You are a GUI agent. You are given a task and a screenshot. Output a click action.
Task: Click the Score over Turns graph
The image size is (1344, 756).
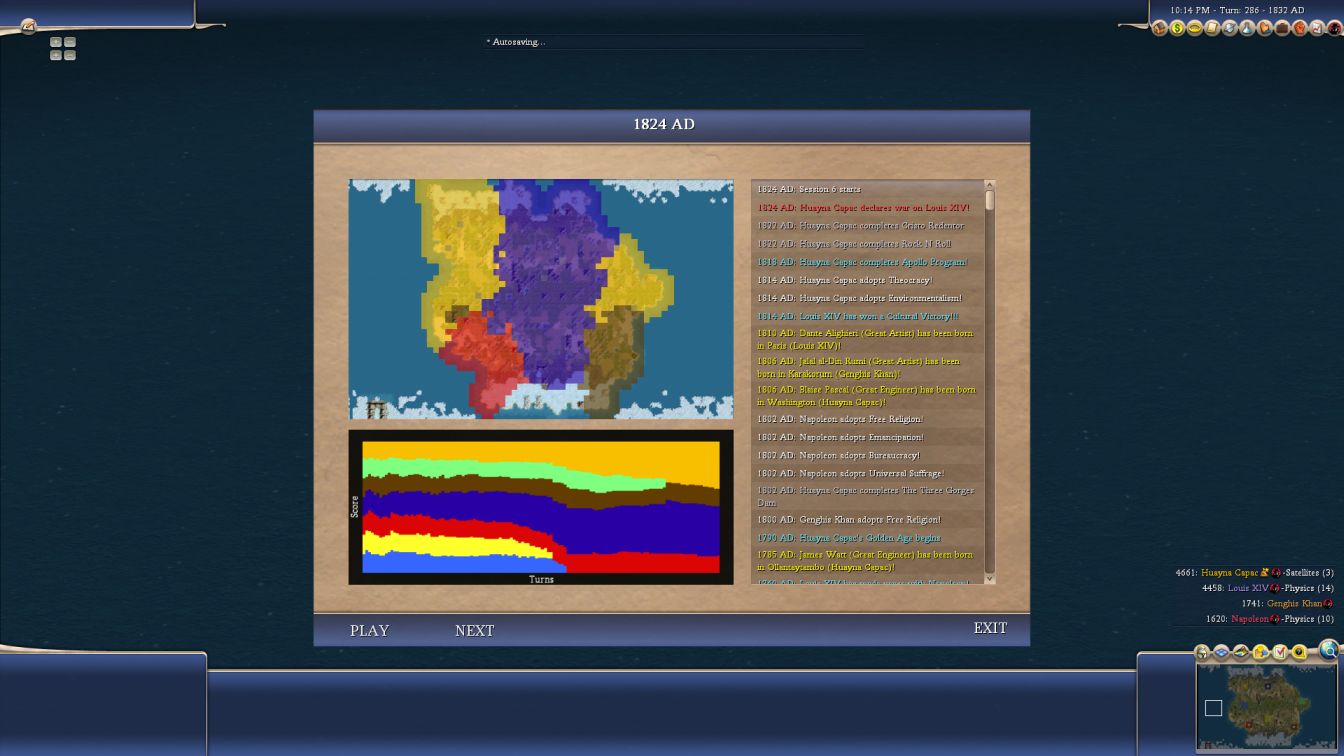541,507
